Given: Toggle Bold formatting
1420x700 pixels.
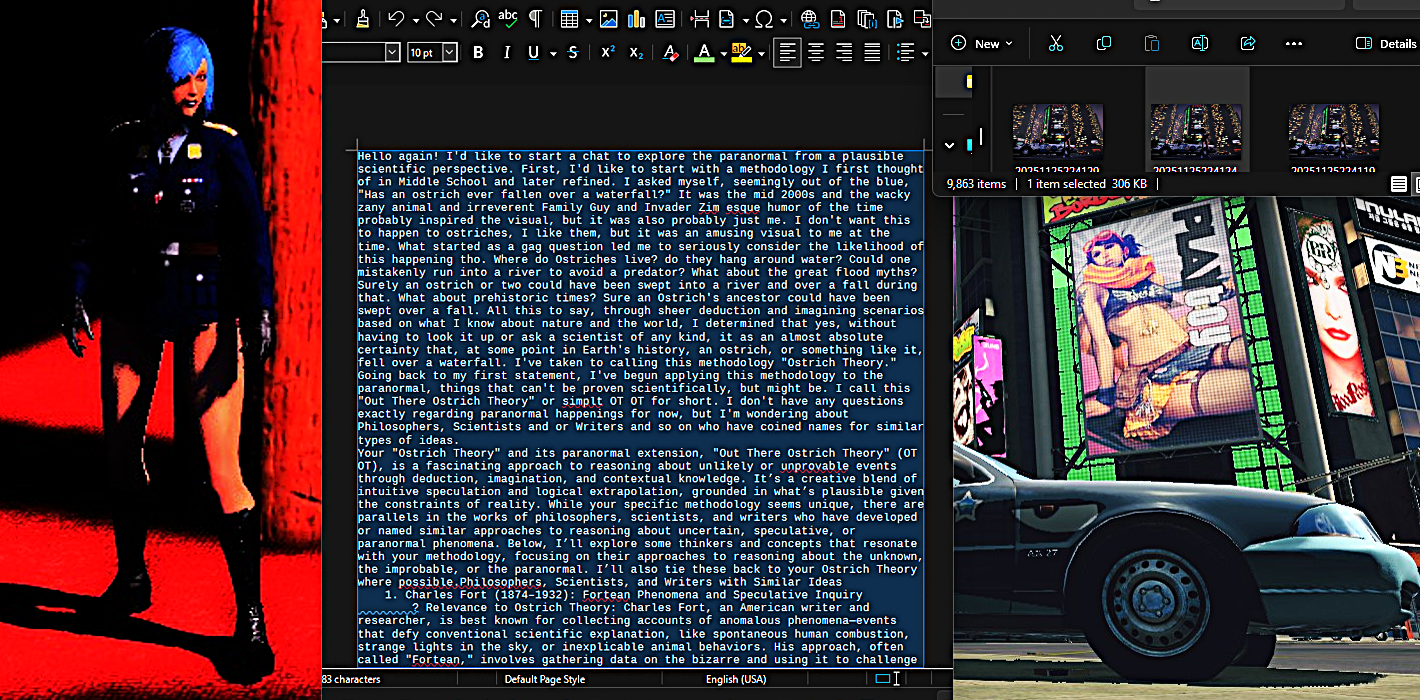Looking at the screenshot, I should coord(478,53).
